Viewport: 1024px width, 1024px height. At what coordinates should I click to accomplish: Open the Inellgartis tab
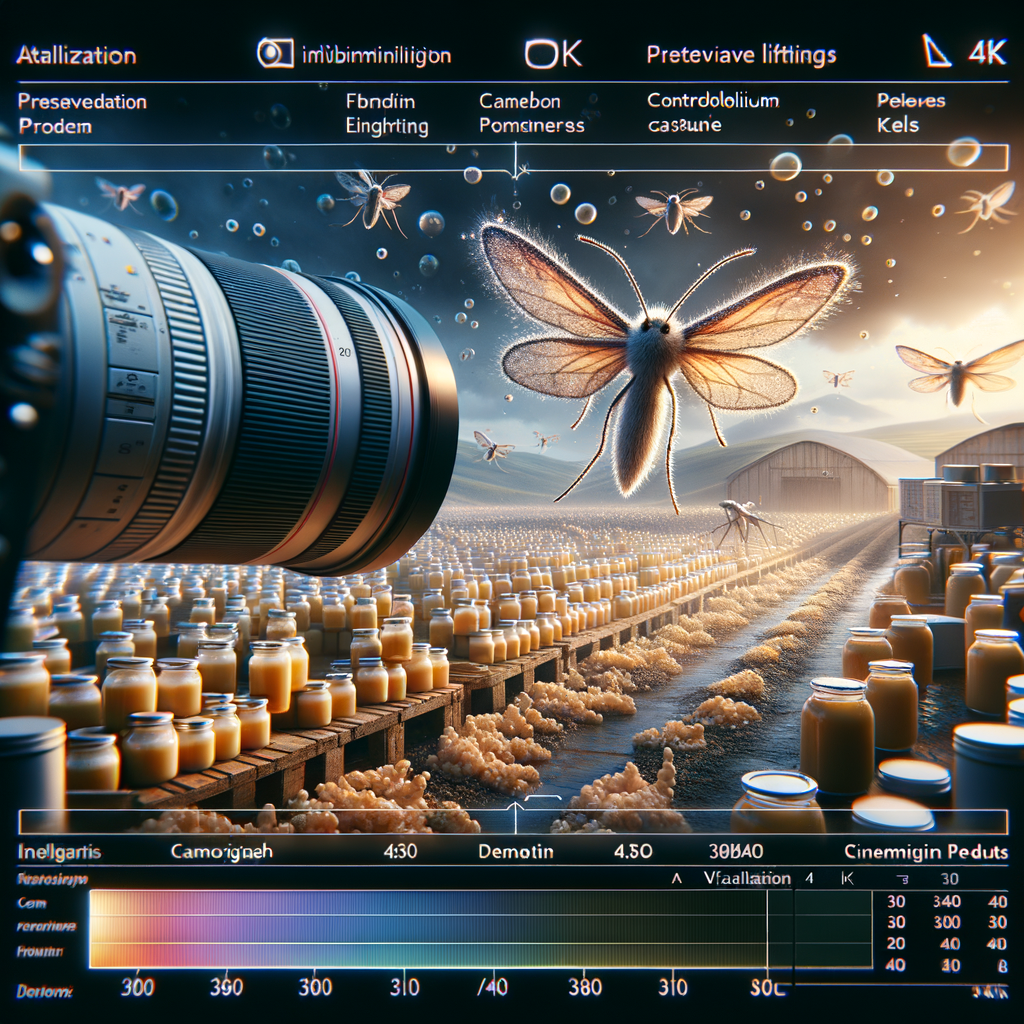tap(59, 852)
